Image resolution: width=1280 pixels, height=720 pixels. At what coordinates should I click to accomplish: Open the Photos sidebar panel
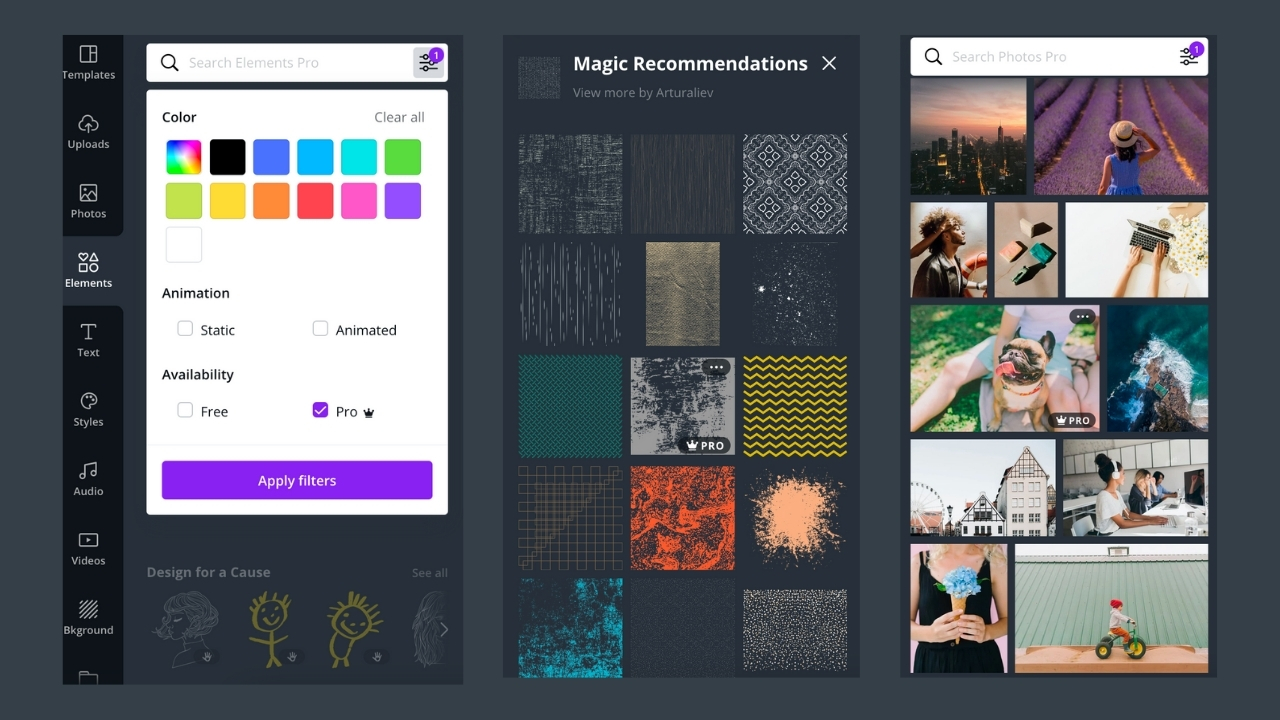coord(88,200)
